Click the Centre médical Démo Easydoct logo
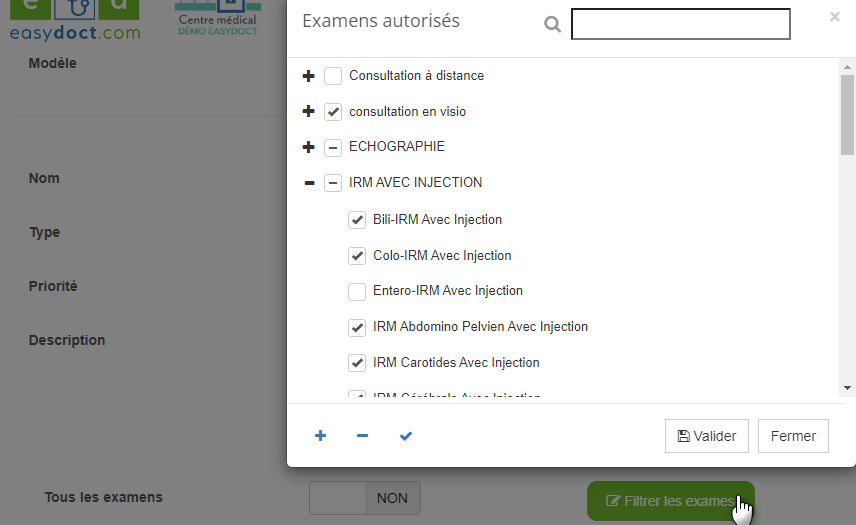Viewport: 856px width, 525px height. [x=217, y=19]
